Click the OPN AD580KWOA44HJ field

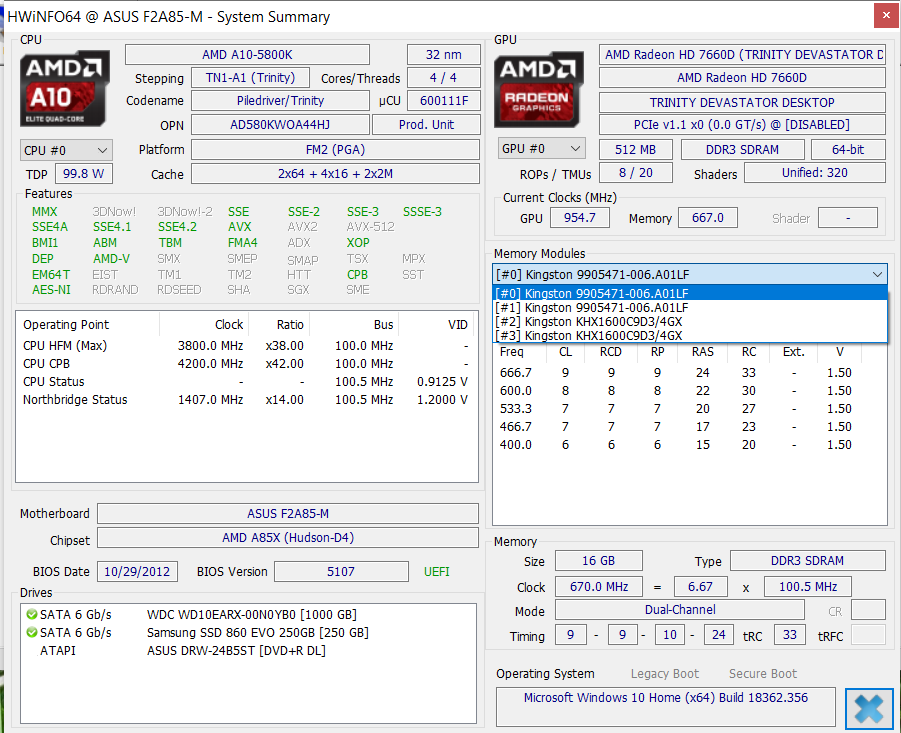[x=280, y=125]
